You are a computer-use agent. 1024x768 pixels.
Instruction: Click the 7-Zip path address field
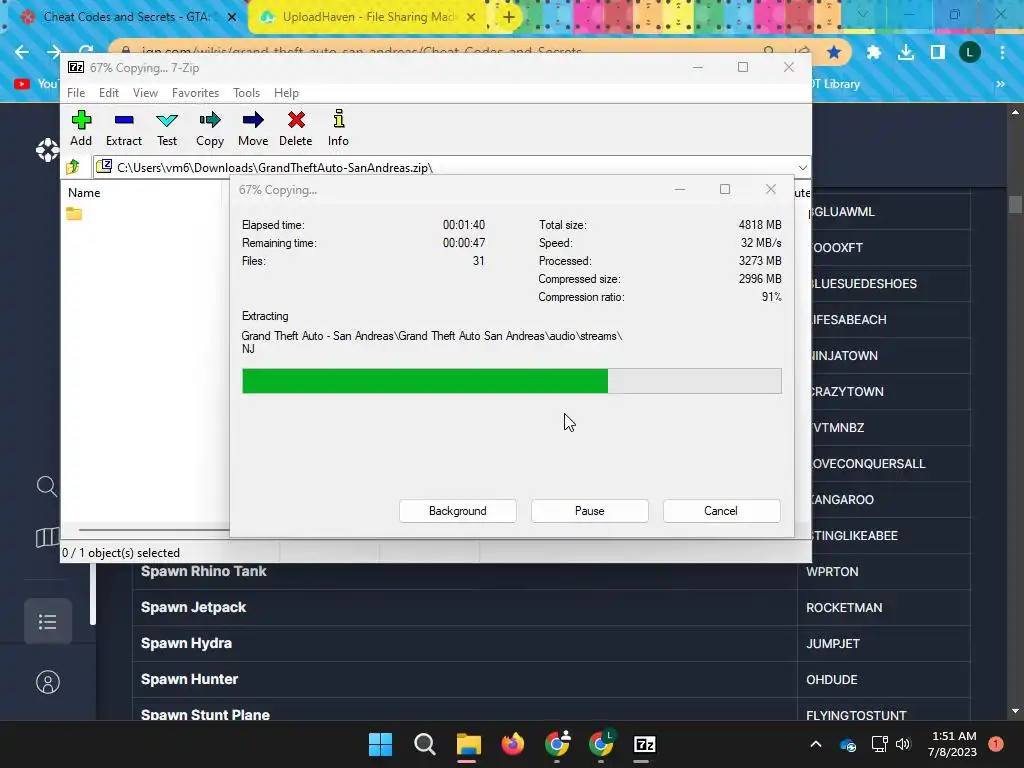coord(444,167)
